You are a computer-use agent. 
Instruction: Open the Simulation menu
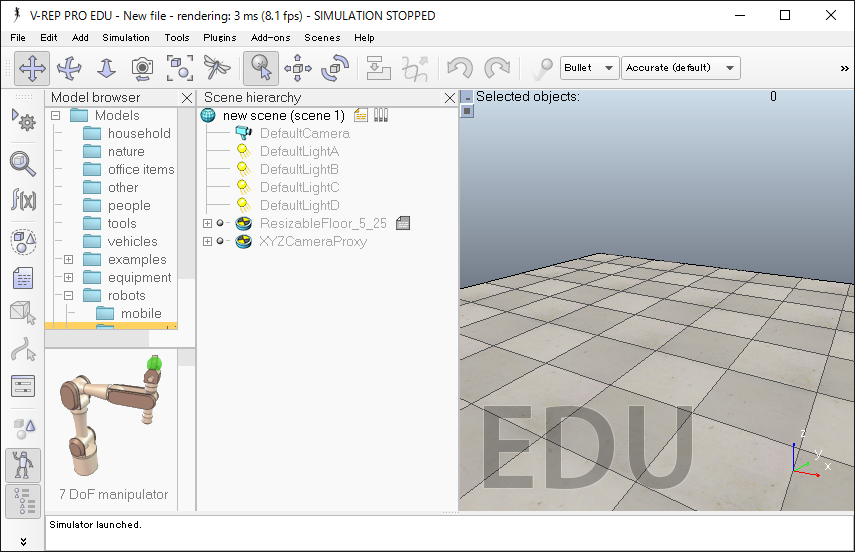[126, 38]
